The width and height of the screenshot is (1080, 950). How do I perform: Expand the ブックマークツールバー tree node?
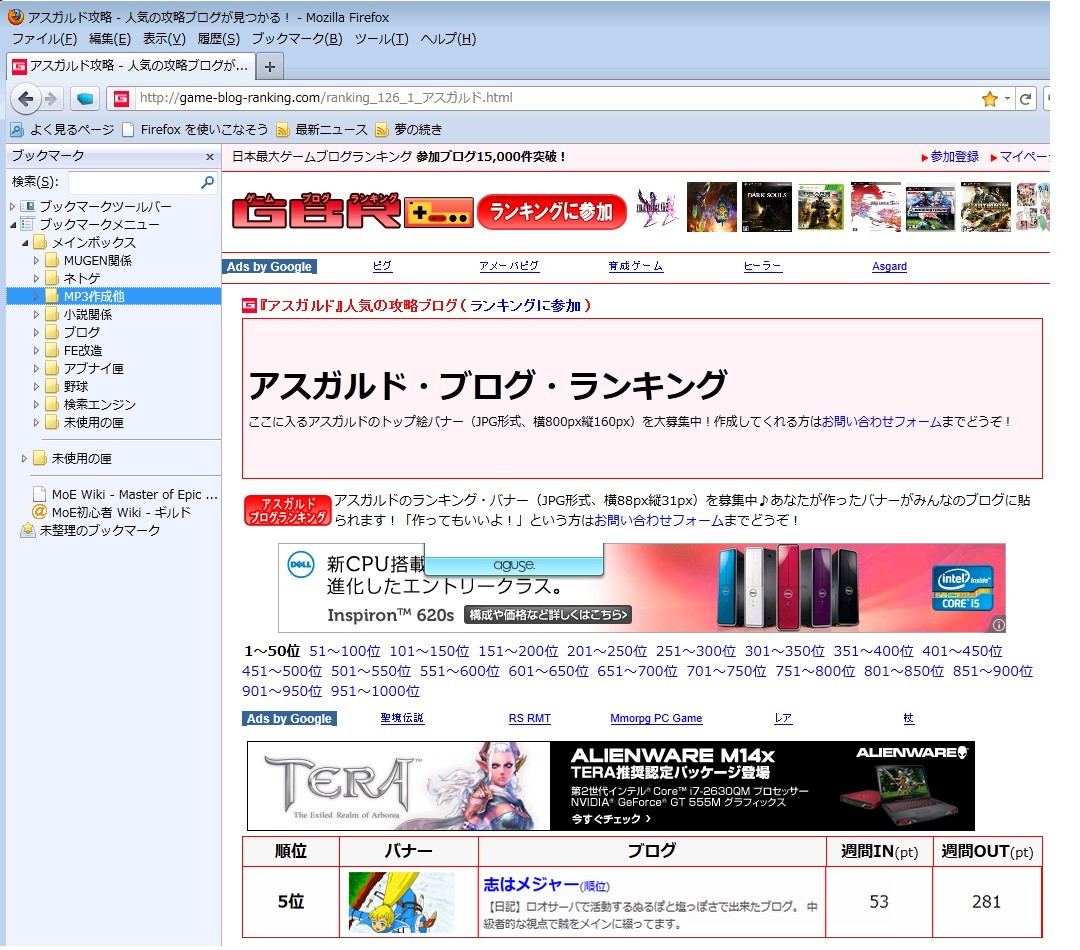[x=12, y=207]
